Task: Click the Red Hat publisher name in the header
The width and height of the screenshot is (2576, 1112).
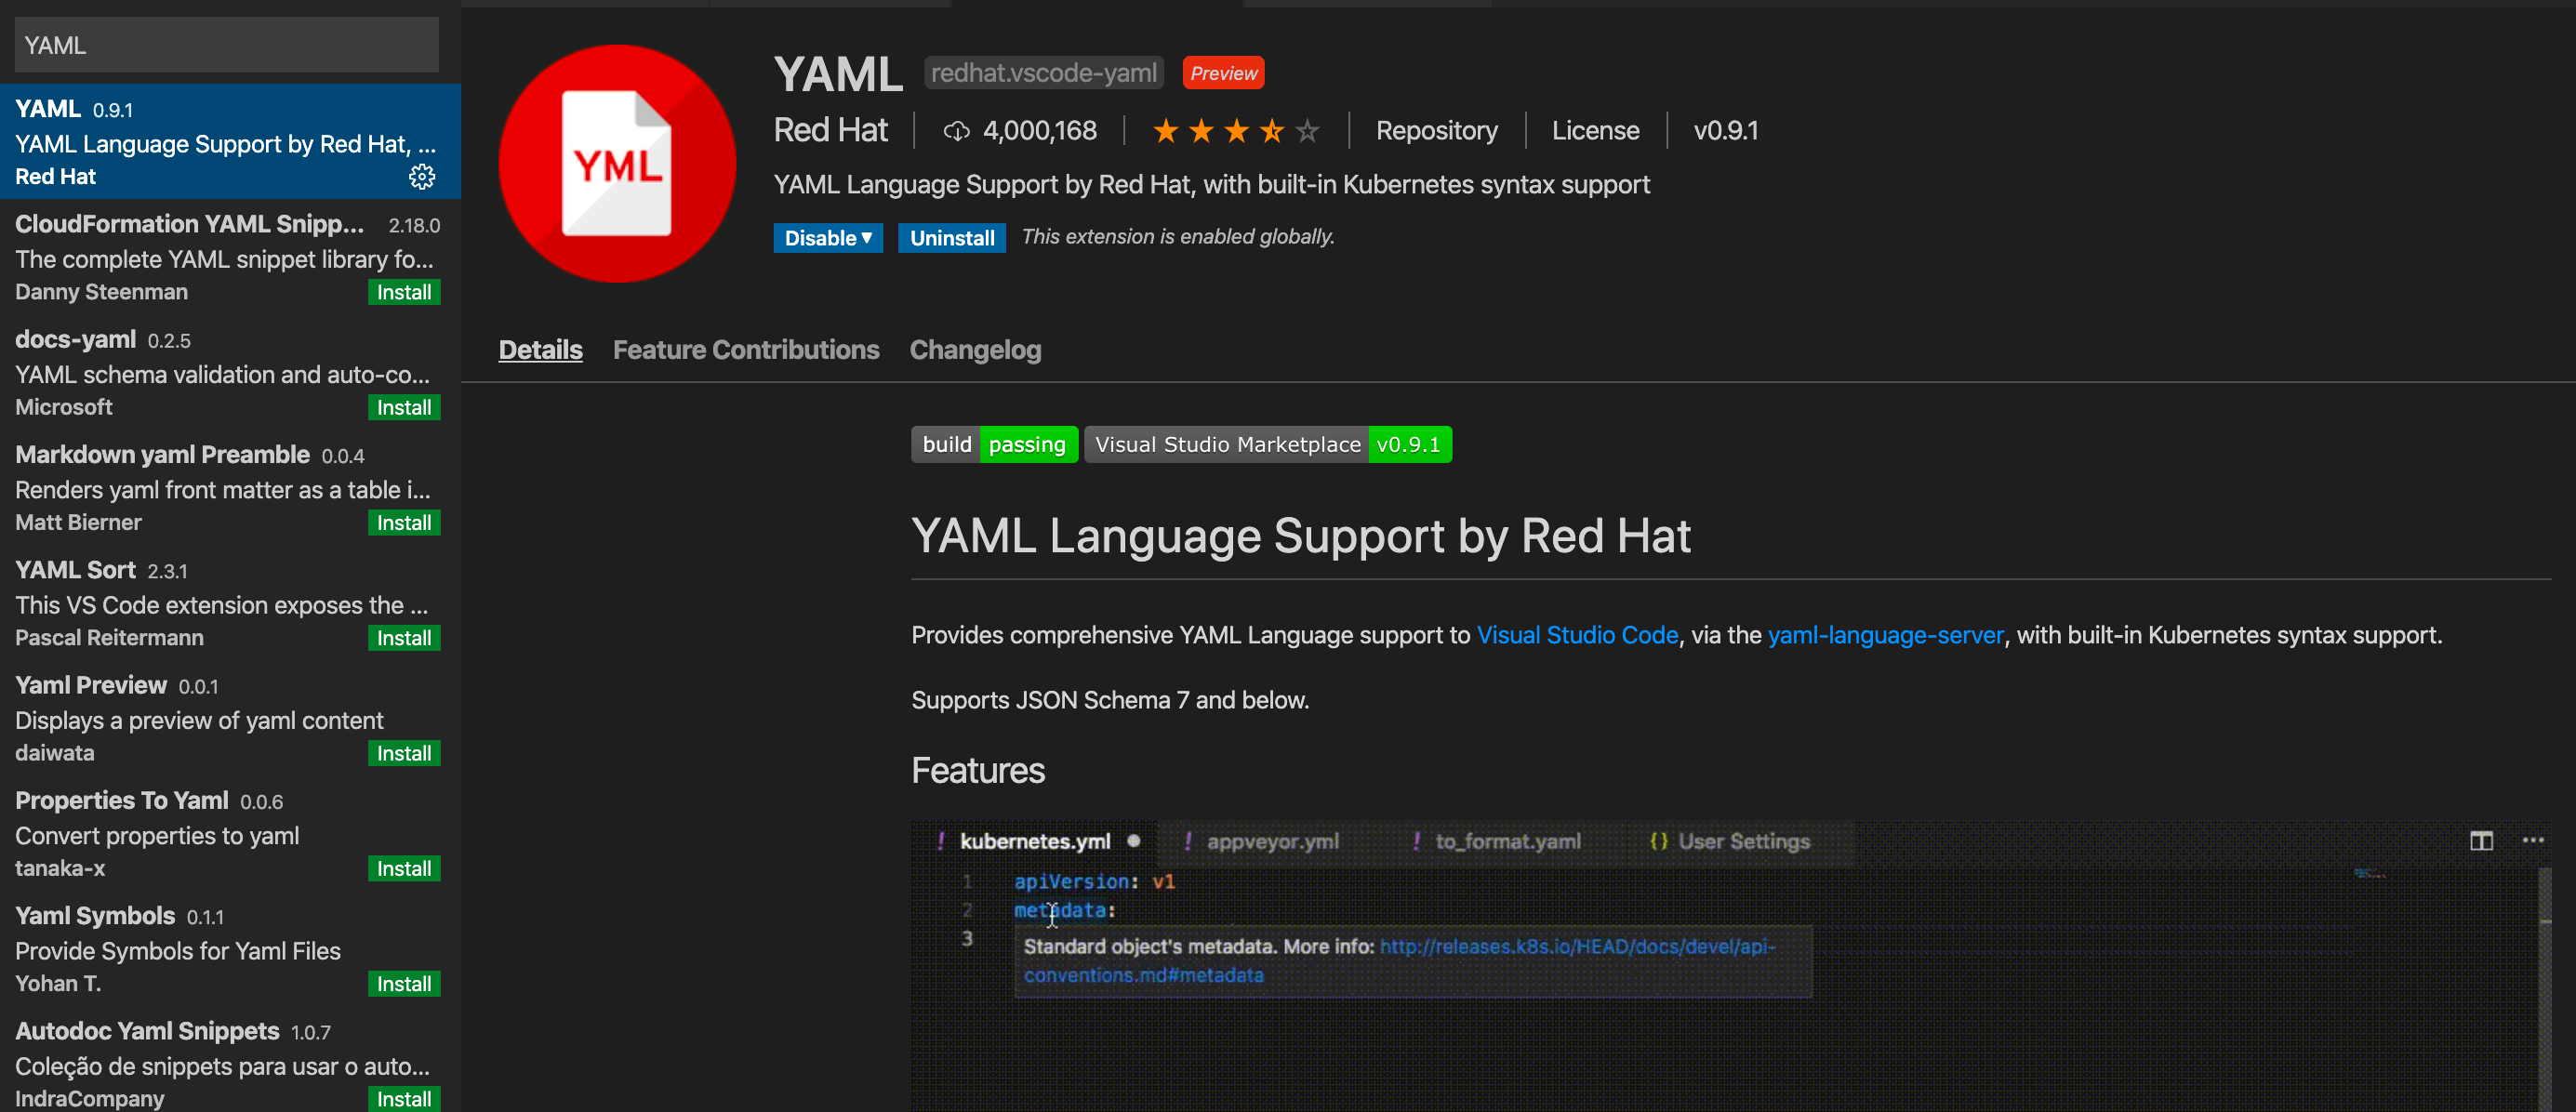Action: [x=831, y=131]
